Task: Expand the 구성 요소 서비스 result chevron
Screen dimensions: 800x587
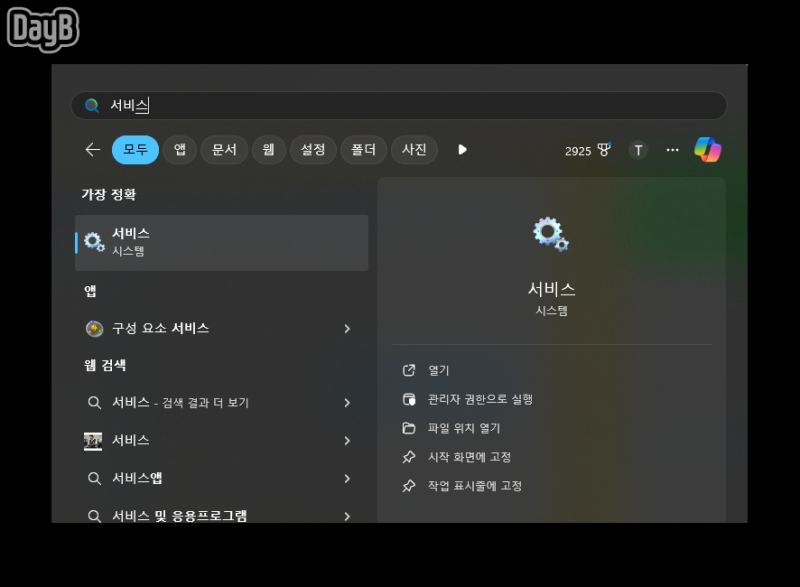Action: click(x=347, y=328)
